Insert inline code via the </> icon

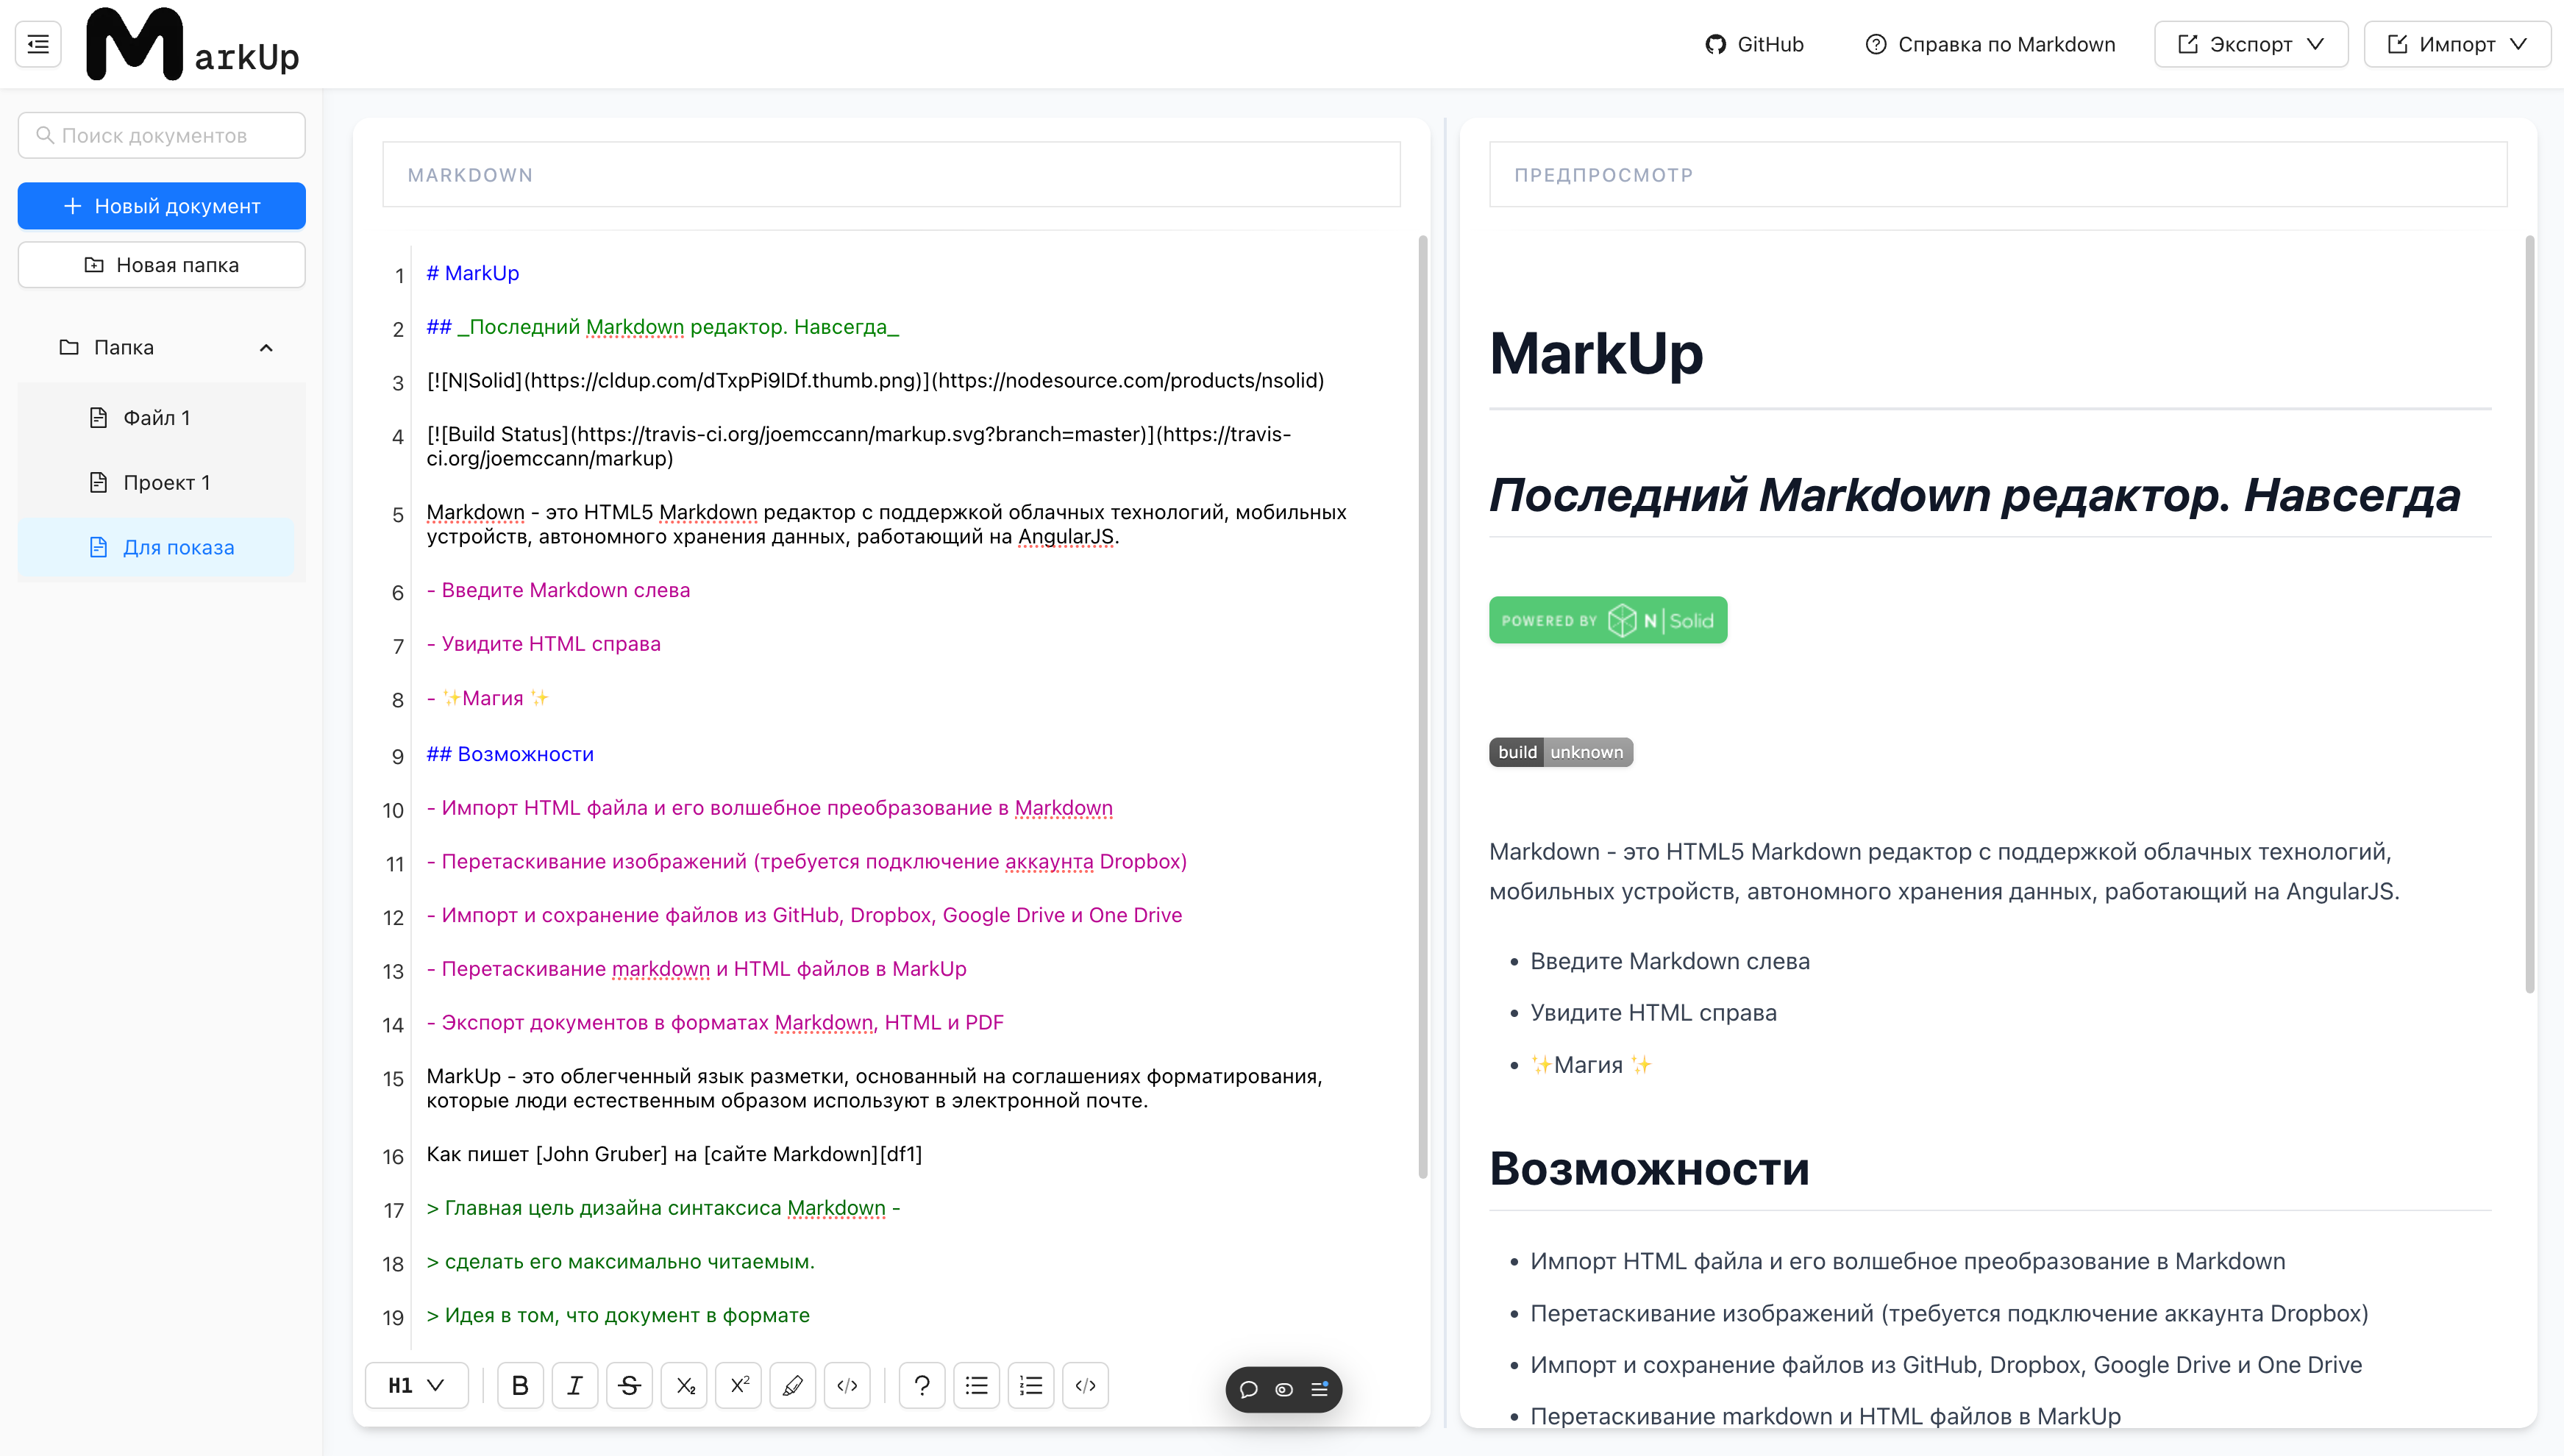pos(847,1385)
